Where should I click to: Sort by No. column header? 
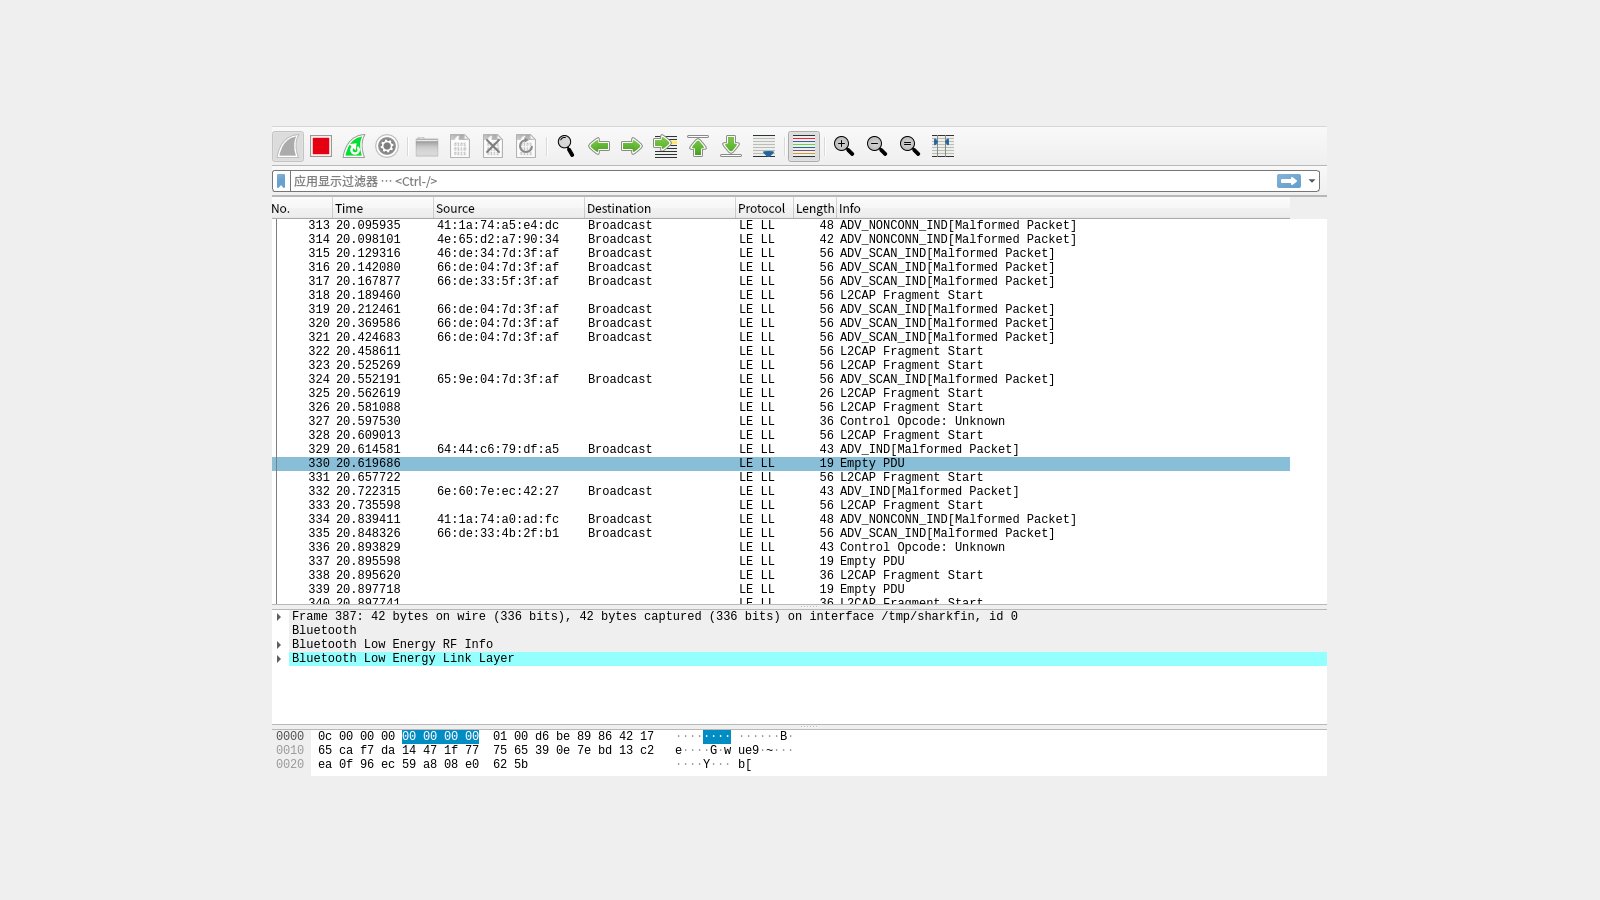coord(301,209)
